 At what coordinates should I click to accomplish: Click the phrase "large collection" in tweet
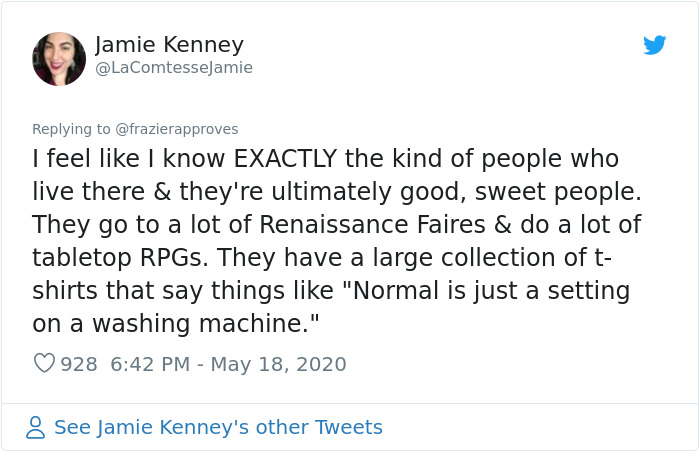[443, 259]
